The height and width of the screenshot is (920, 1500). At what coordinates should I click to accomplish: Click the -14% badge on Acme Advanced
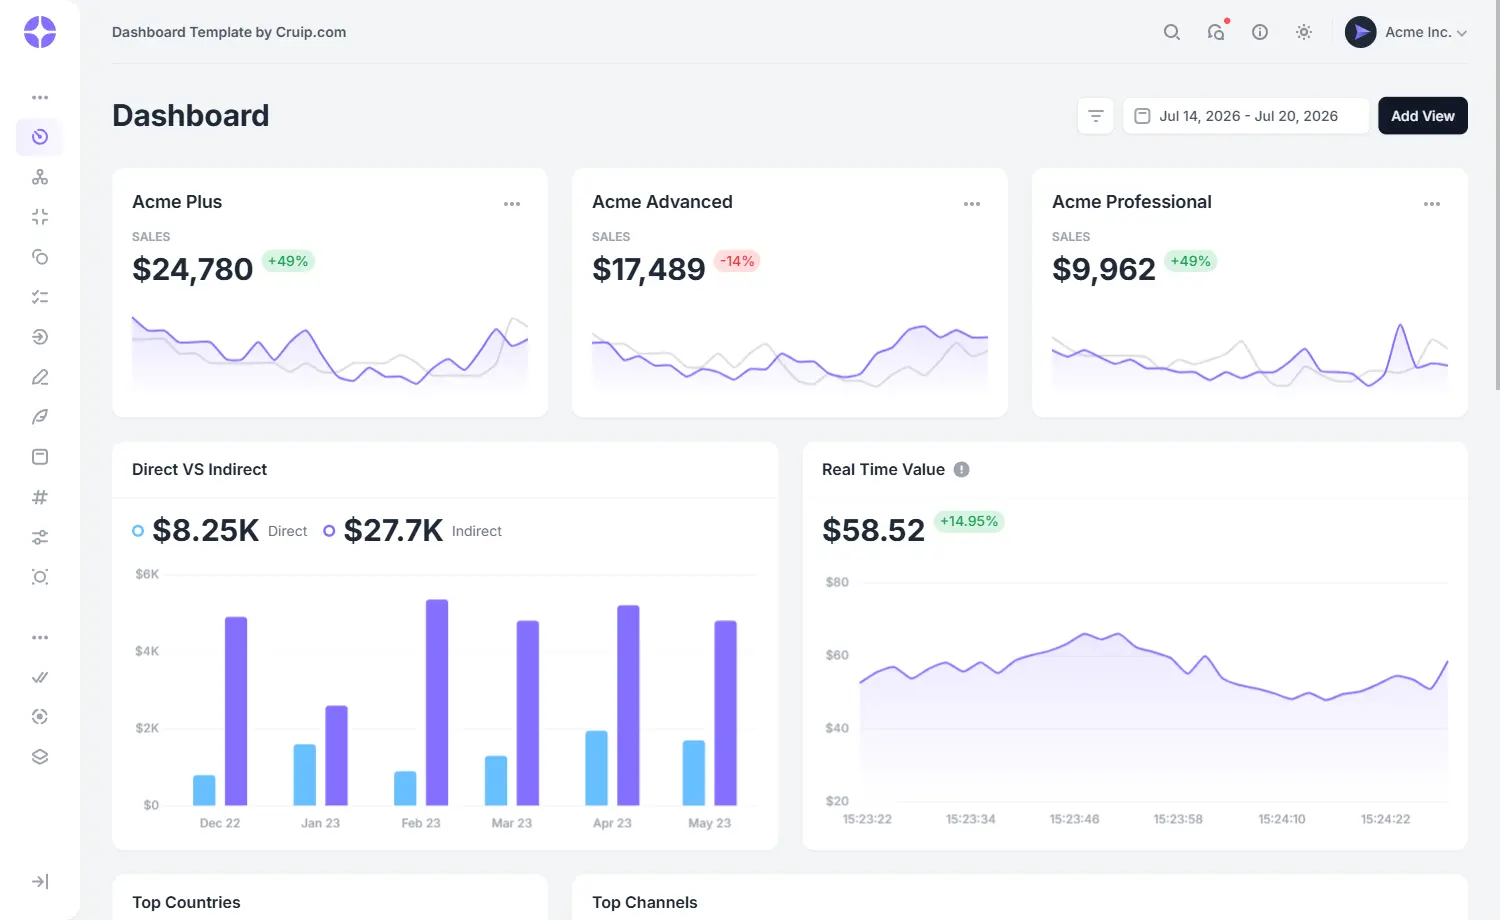coord(737,261)
